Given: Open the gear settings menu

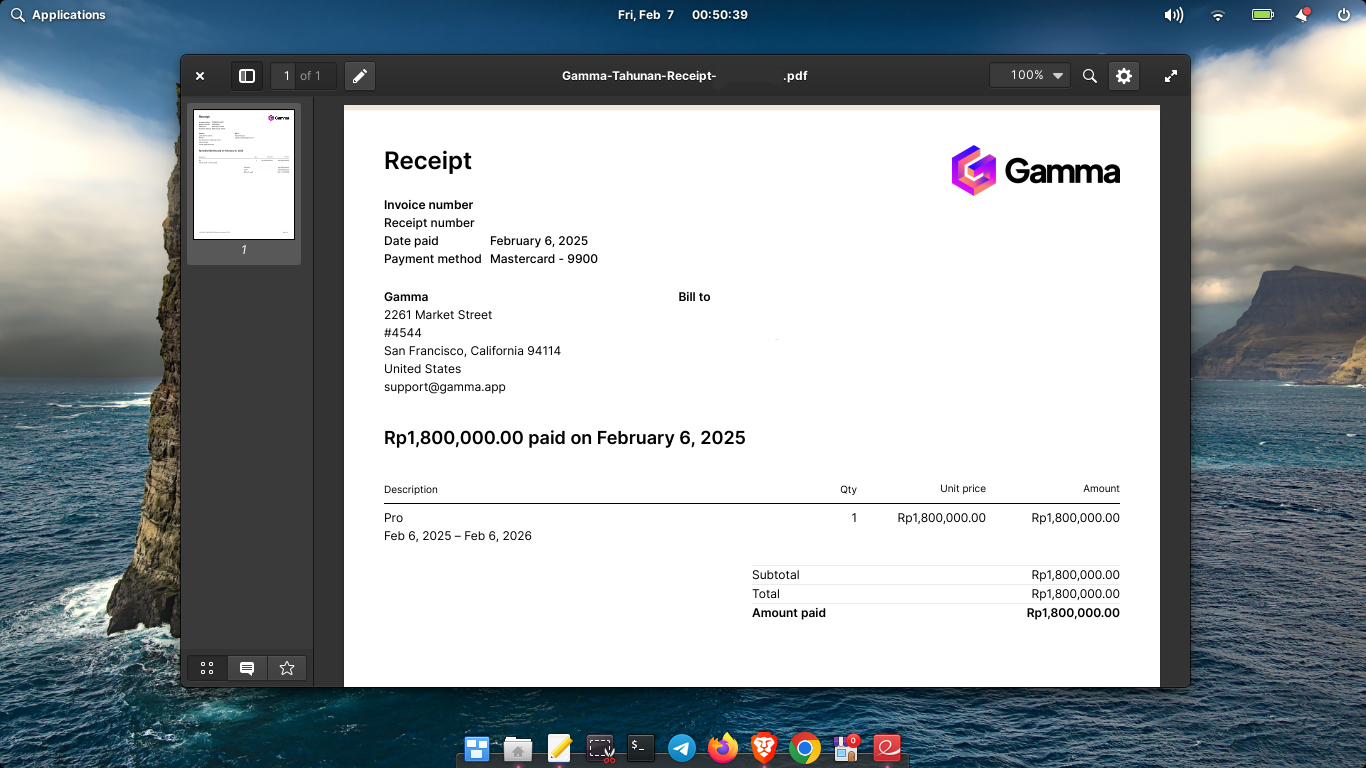Looking at the screenshot, I should tap(1124, 76).
